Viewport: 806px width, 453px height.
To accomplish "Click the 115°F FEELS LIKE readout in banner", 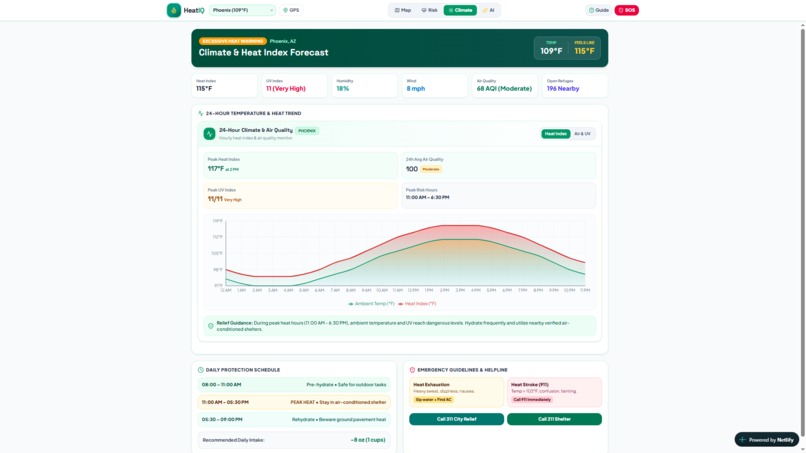I will 584,48.
